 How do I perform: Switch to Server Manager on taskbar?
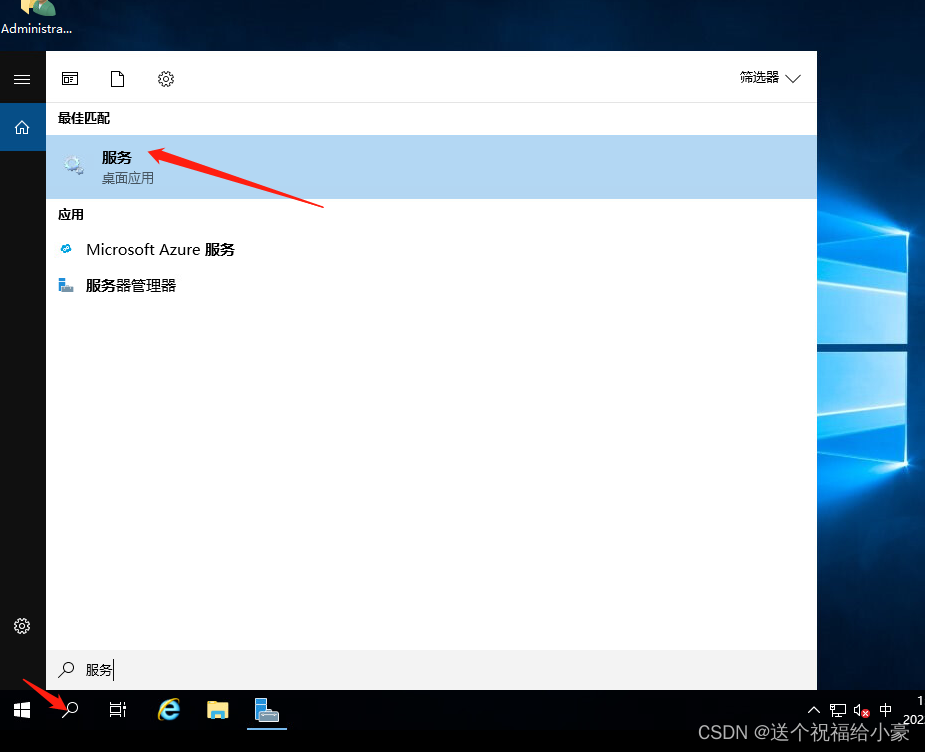click(x=267, y=710)
